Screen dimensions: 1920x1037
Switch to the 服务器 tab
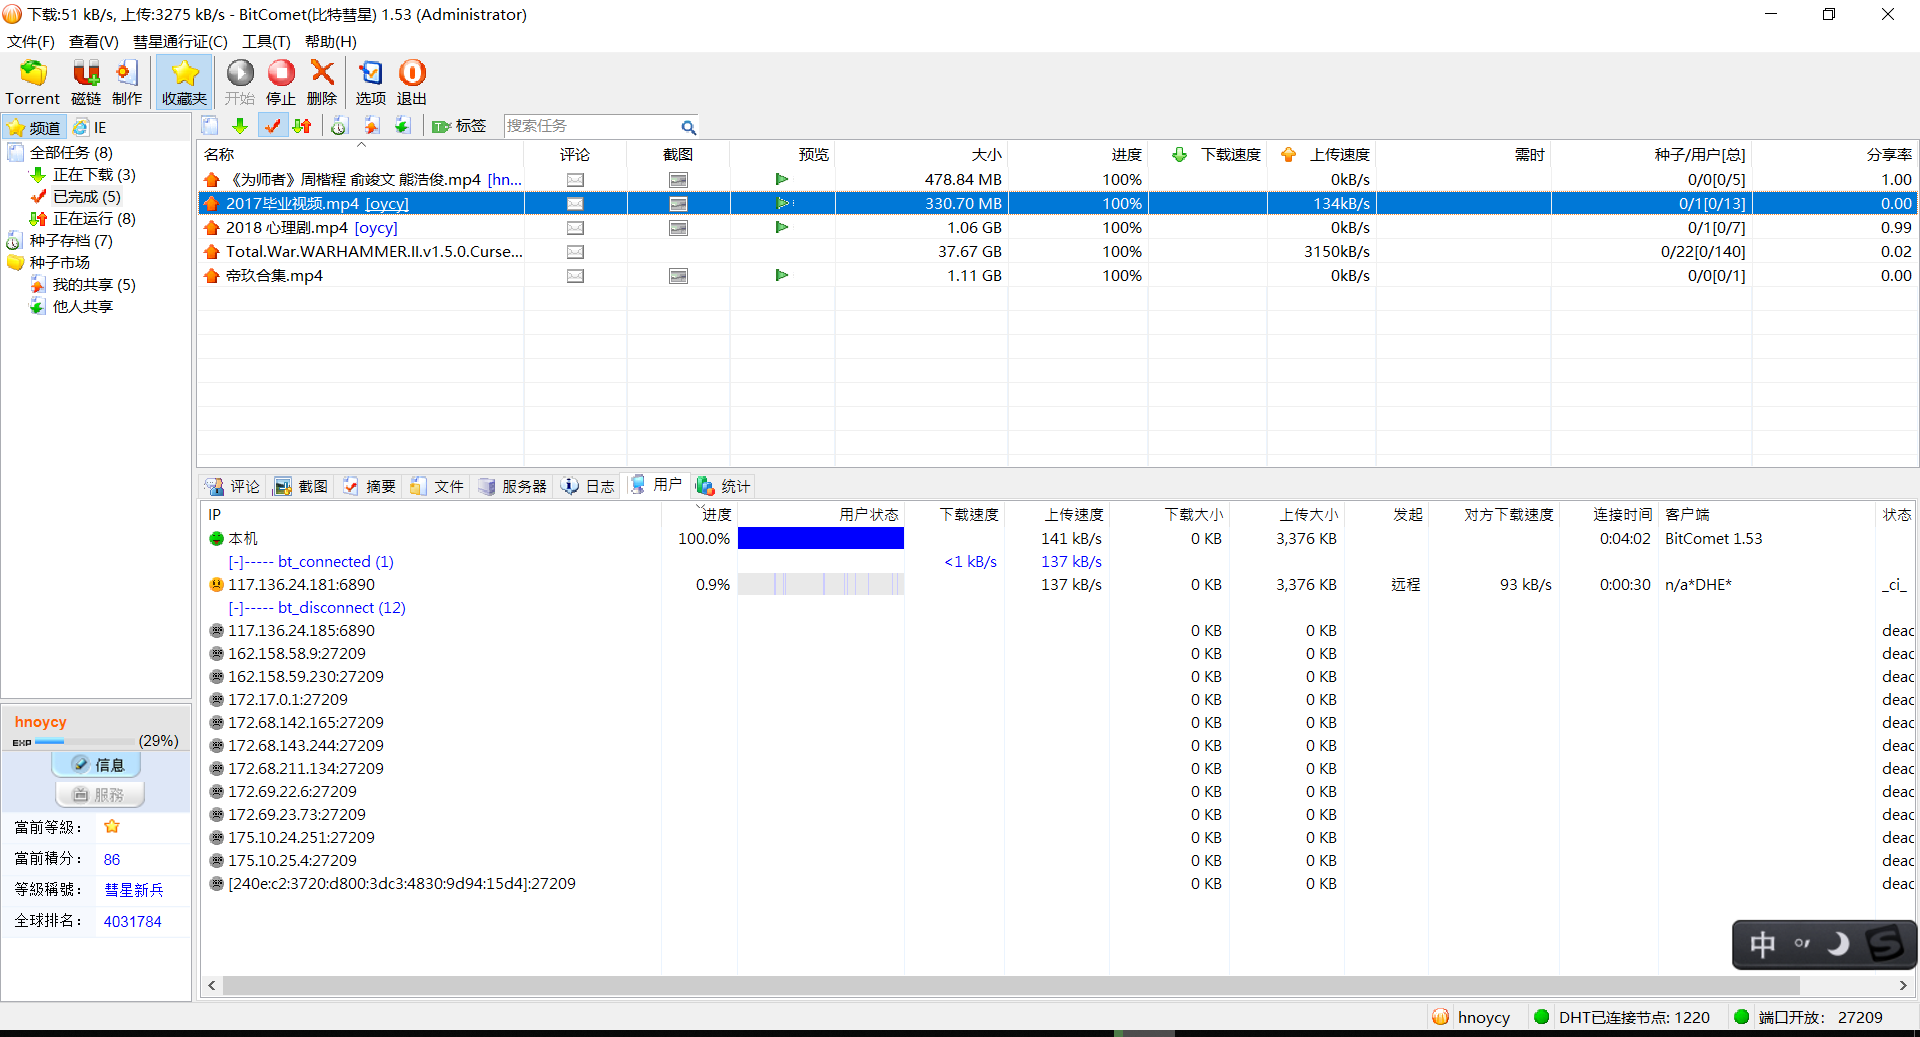(x=513, y=486)
